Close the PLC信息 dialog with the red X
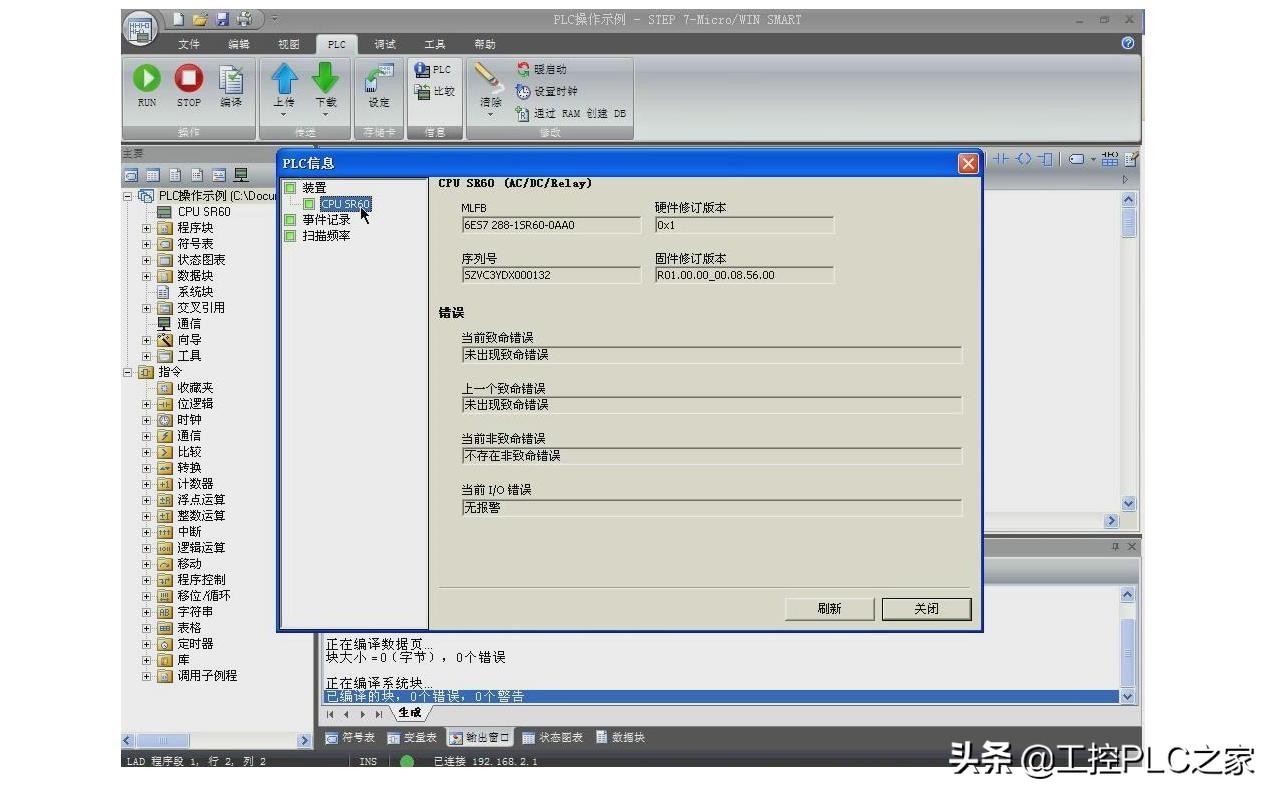This screenshot has height=800, width=1280. [x=968, y=163]
